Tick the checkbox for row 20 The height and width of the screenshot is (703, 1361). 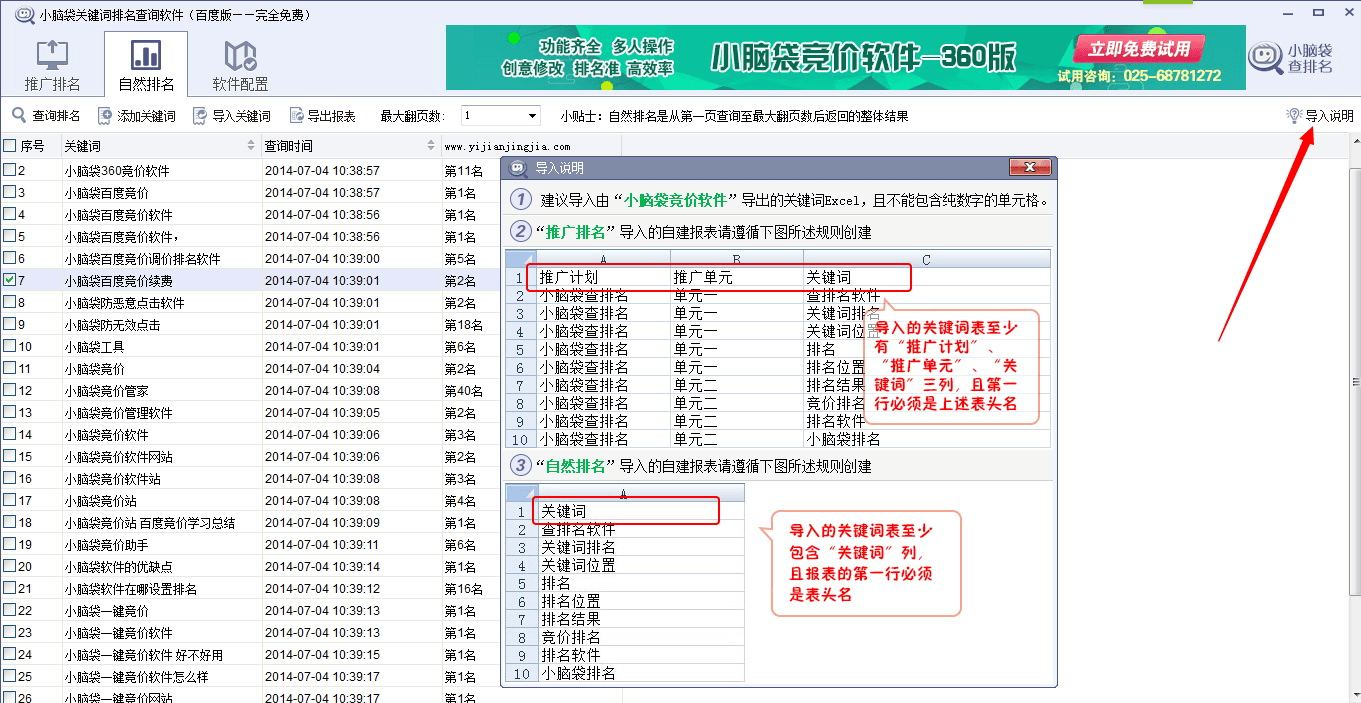[10, 567]
